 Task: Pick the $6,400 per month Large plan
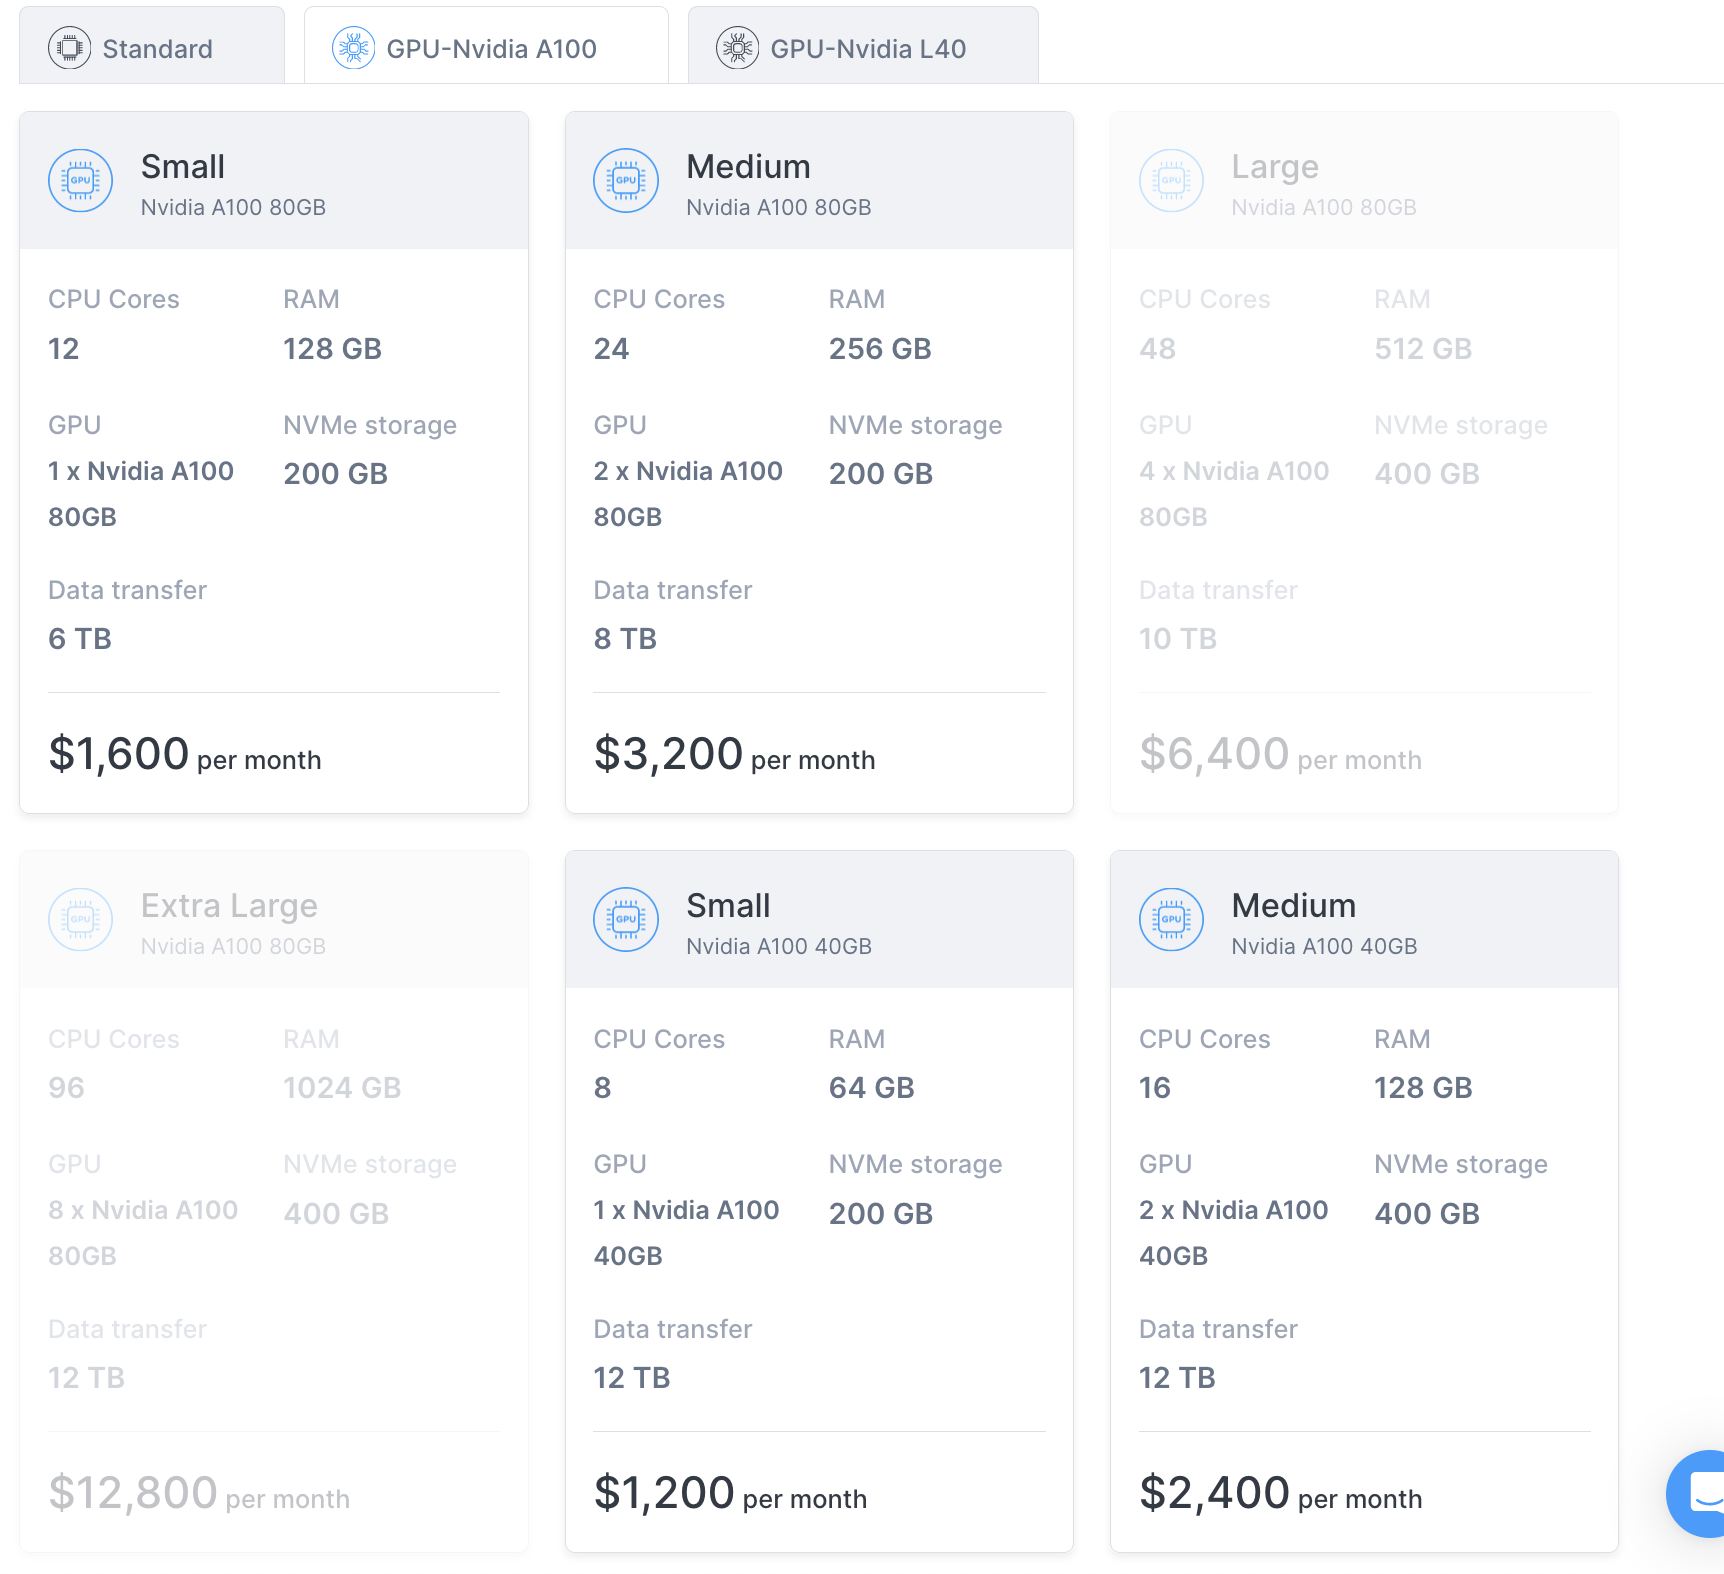pyautogui.click(x=1364, y=460)
